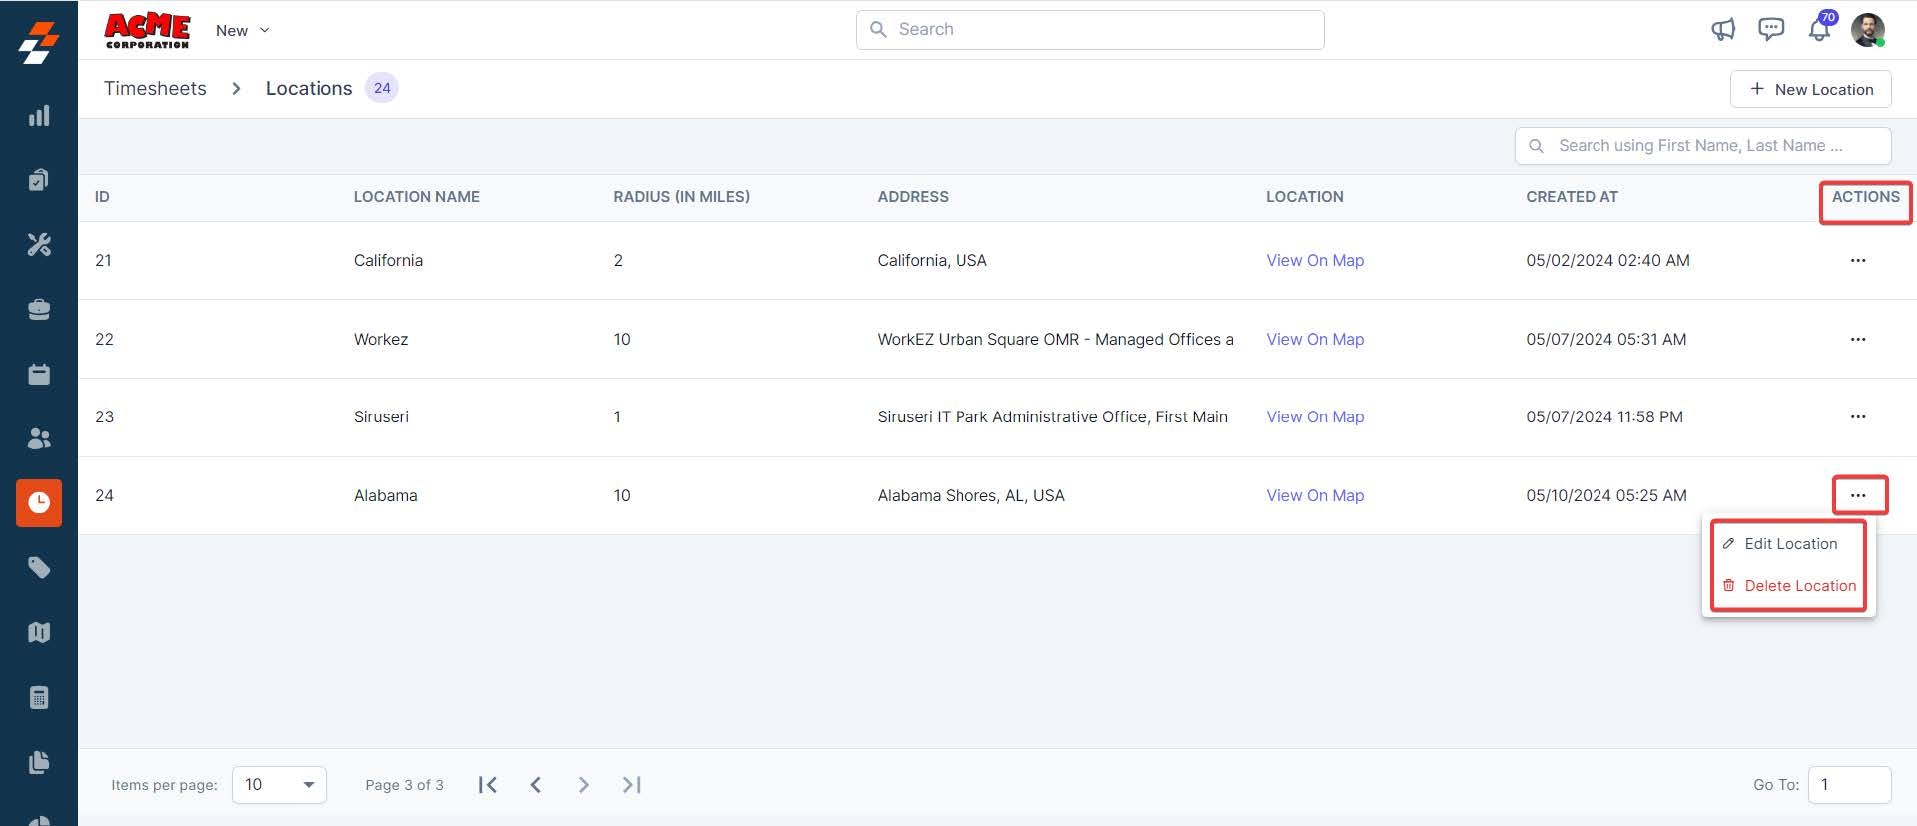Viewport: 1917px width, 826px height.
Task: Click the Alabama location name cell
Action: tap(385, 495)
